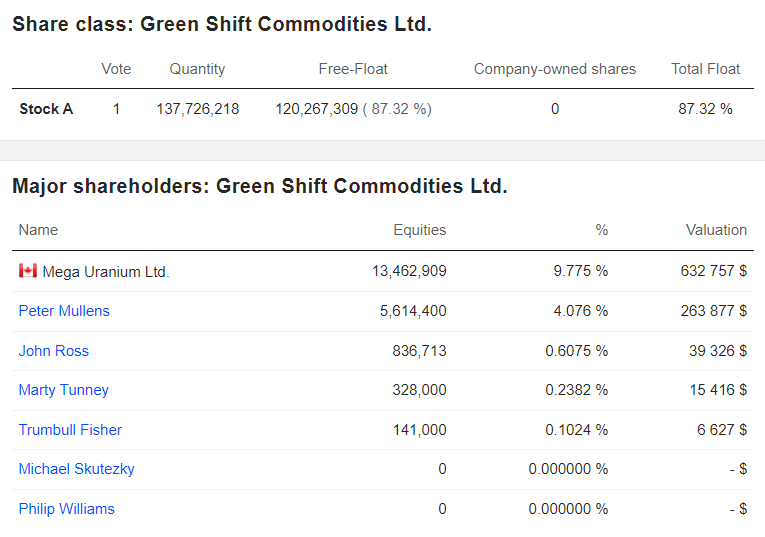Select Philip Williams' 0.000000 % value
765x537 pixels.
[568, 509]
